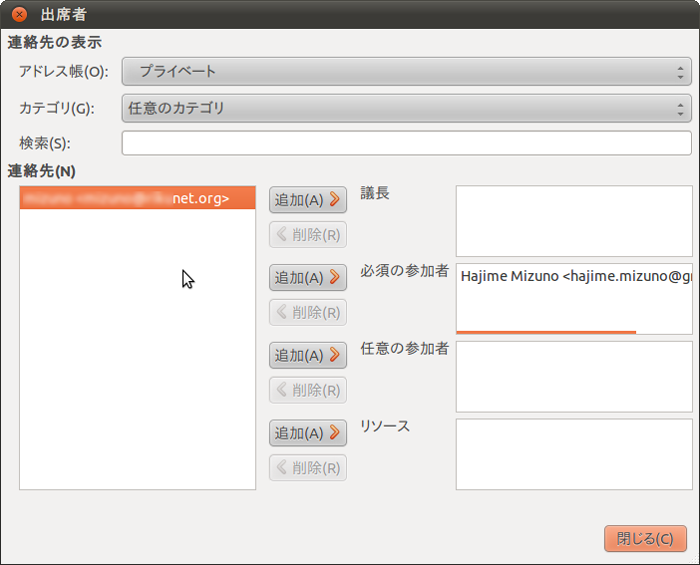The width and height of the screenshot is (700, 565).
Task: Click inside the empty リソース list box
Action: (x=574, y=454)
